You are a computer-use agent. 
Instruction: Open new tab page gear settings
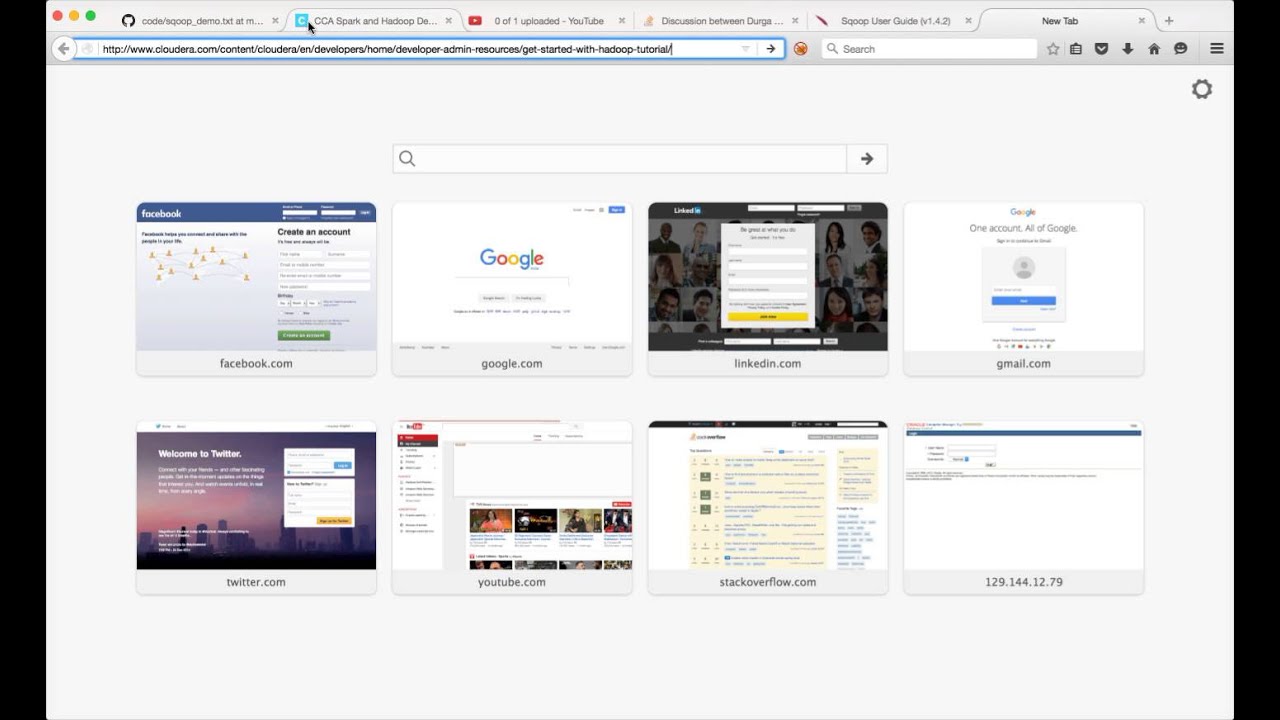point(1202,89)
